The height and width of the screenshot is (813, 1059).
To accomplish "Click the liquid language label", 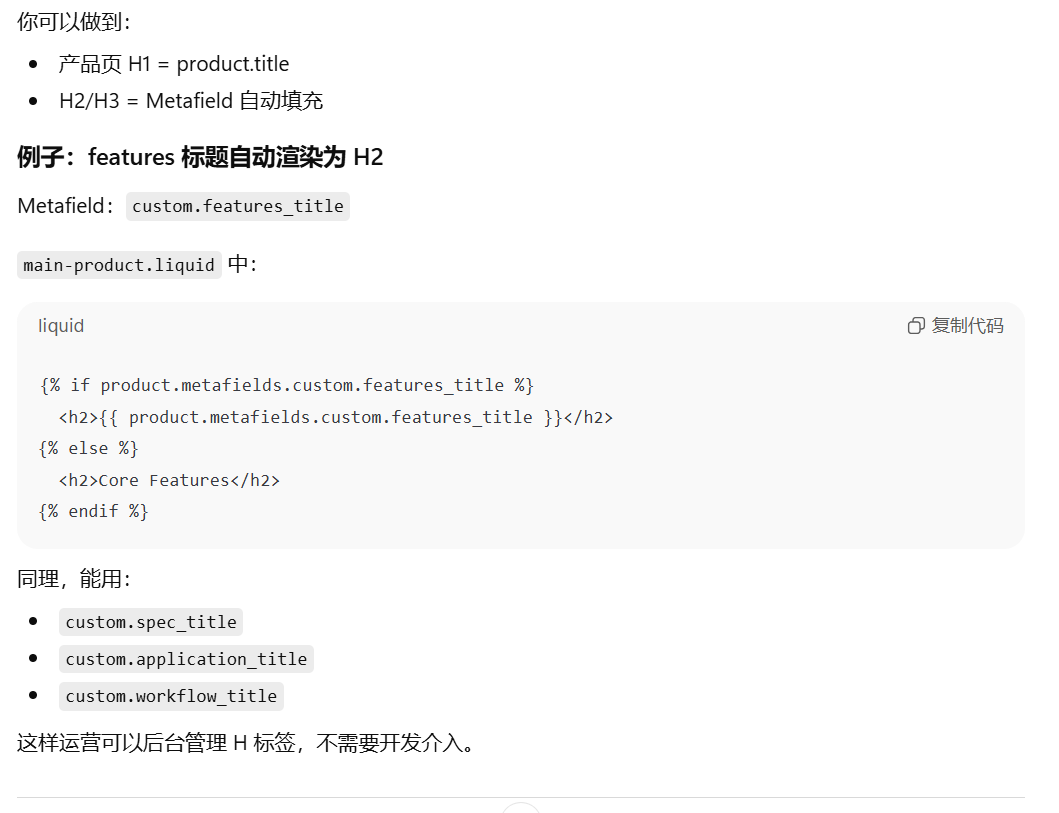I will coord(61,326).
